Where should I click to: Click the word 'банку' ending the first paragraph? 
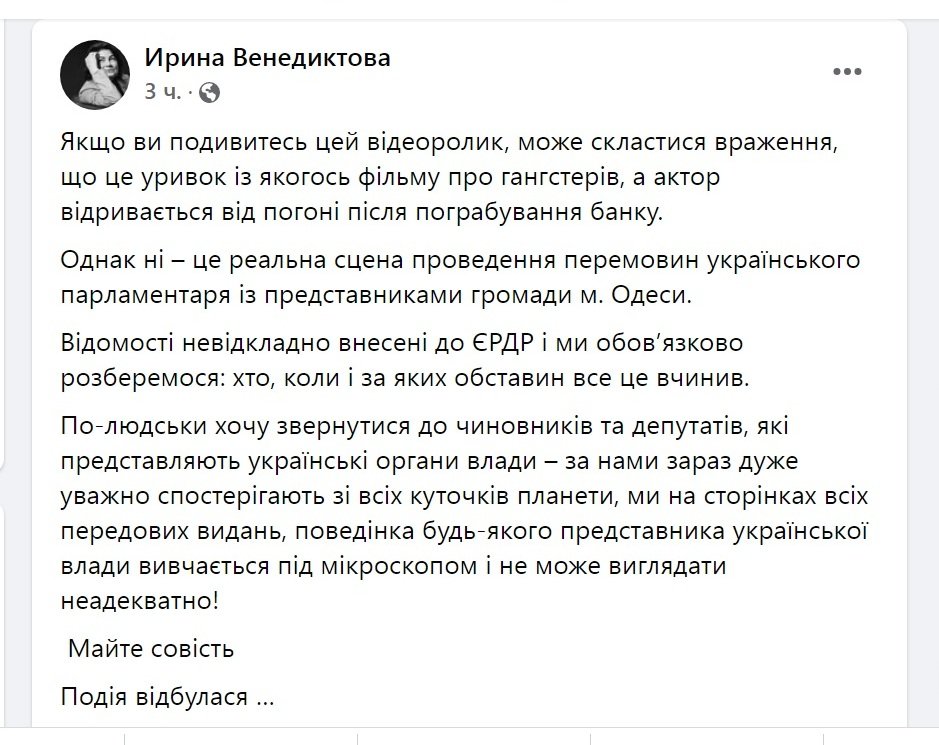[626, 213]
